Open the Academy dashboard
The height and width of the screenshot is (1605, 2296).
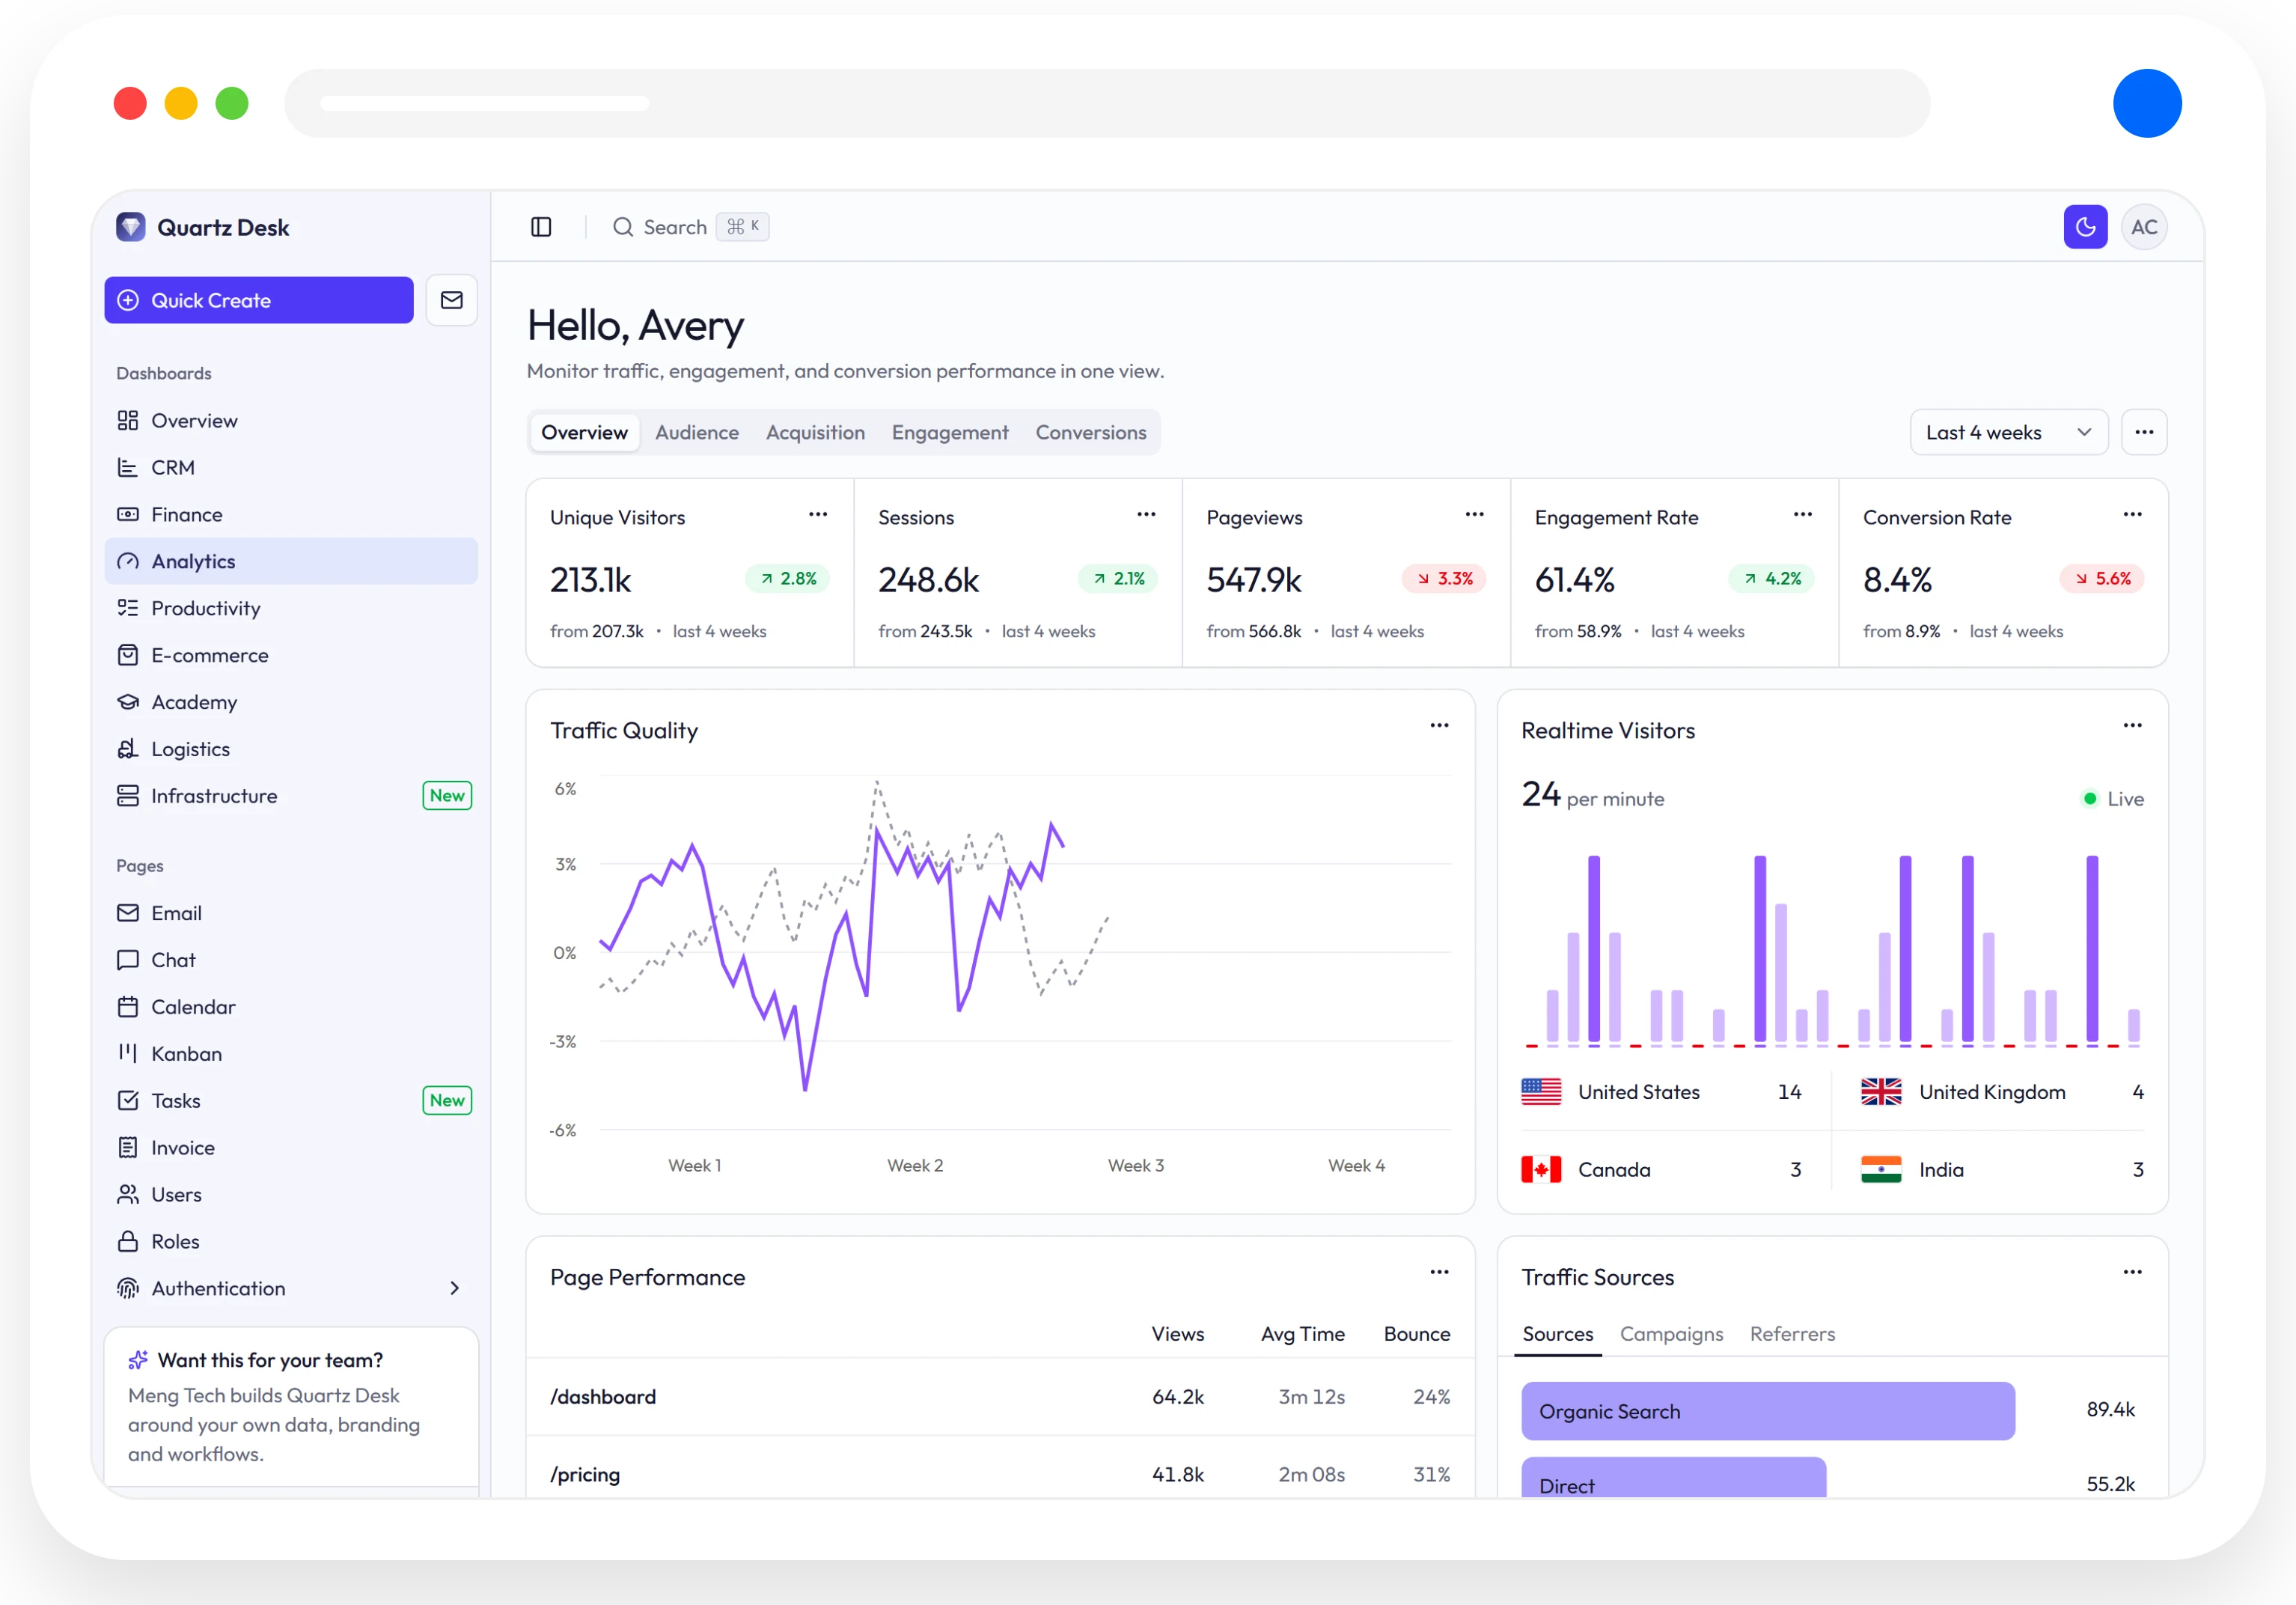pos(291,702)
